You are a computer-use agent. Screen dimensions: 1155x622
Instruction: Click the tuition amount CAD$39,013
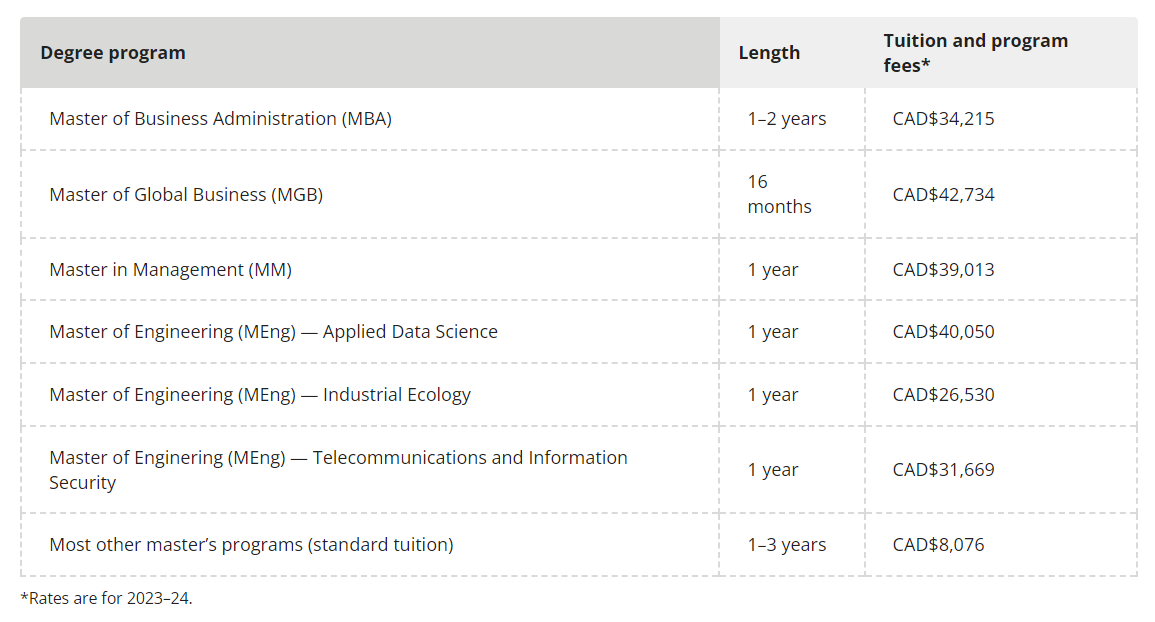[943, 270]
